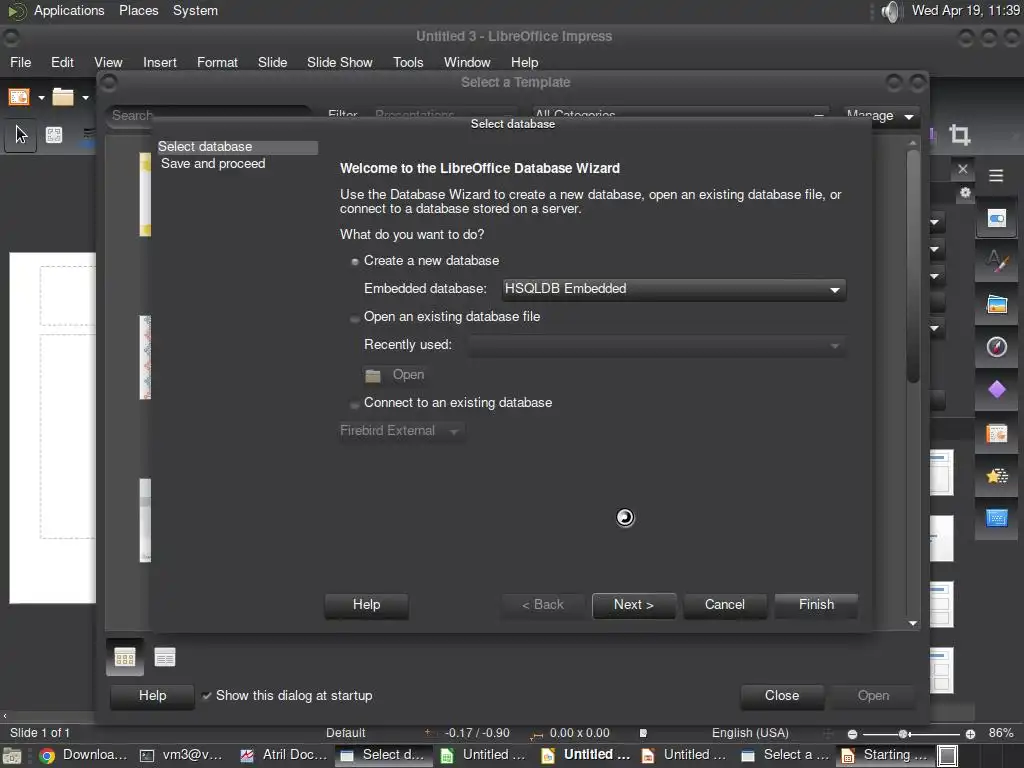
Task: Click the volume speaker icon in panel
Action: pyautogui.click(x=890, y=11)
